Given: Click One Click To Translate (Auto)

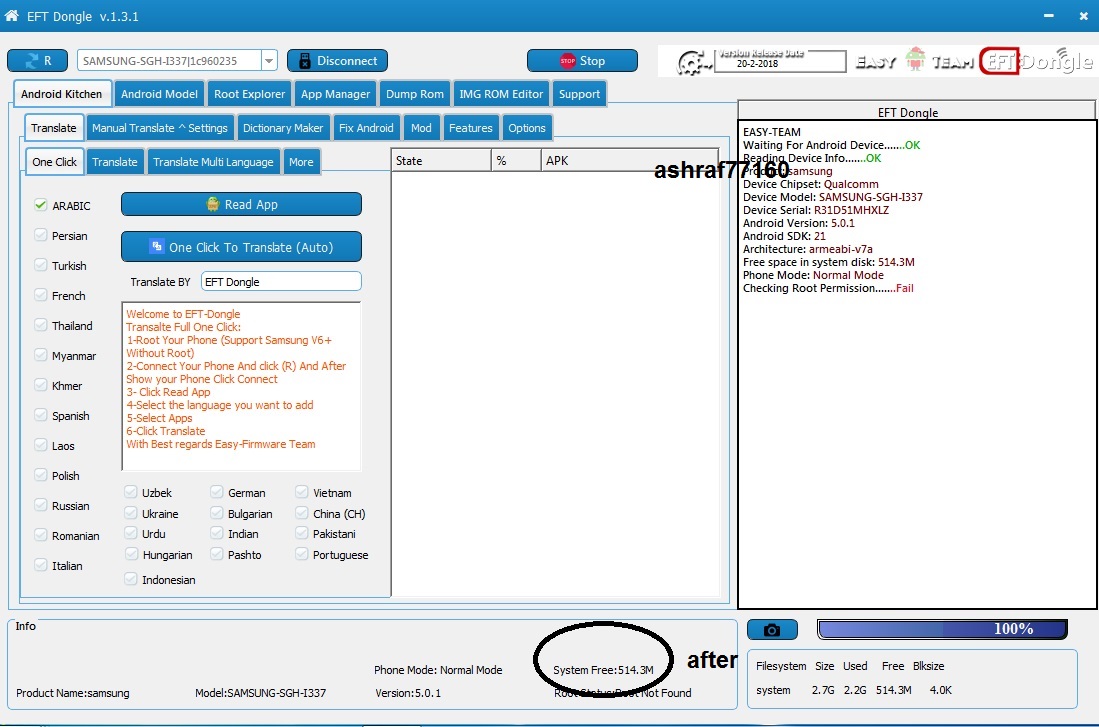Looking at the screenshot, I should pos(241,247).
